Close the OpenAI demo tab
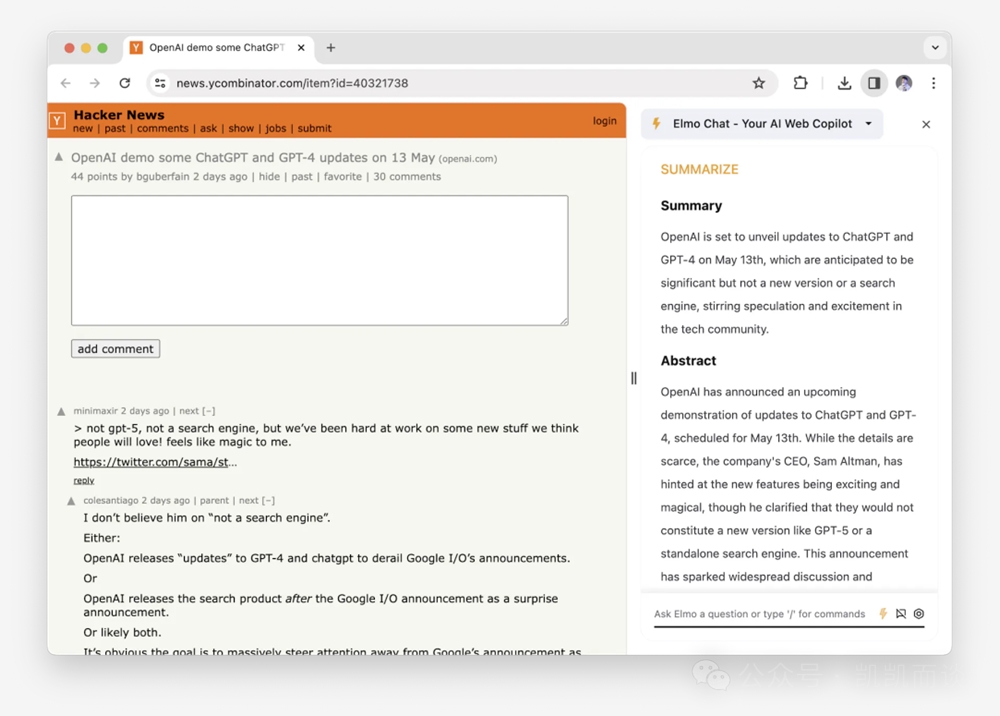Screen dimensions: 1000x716 pyautogui.click(x=301, y=48)
